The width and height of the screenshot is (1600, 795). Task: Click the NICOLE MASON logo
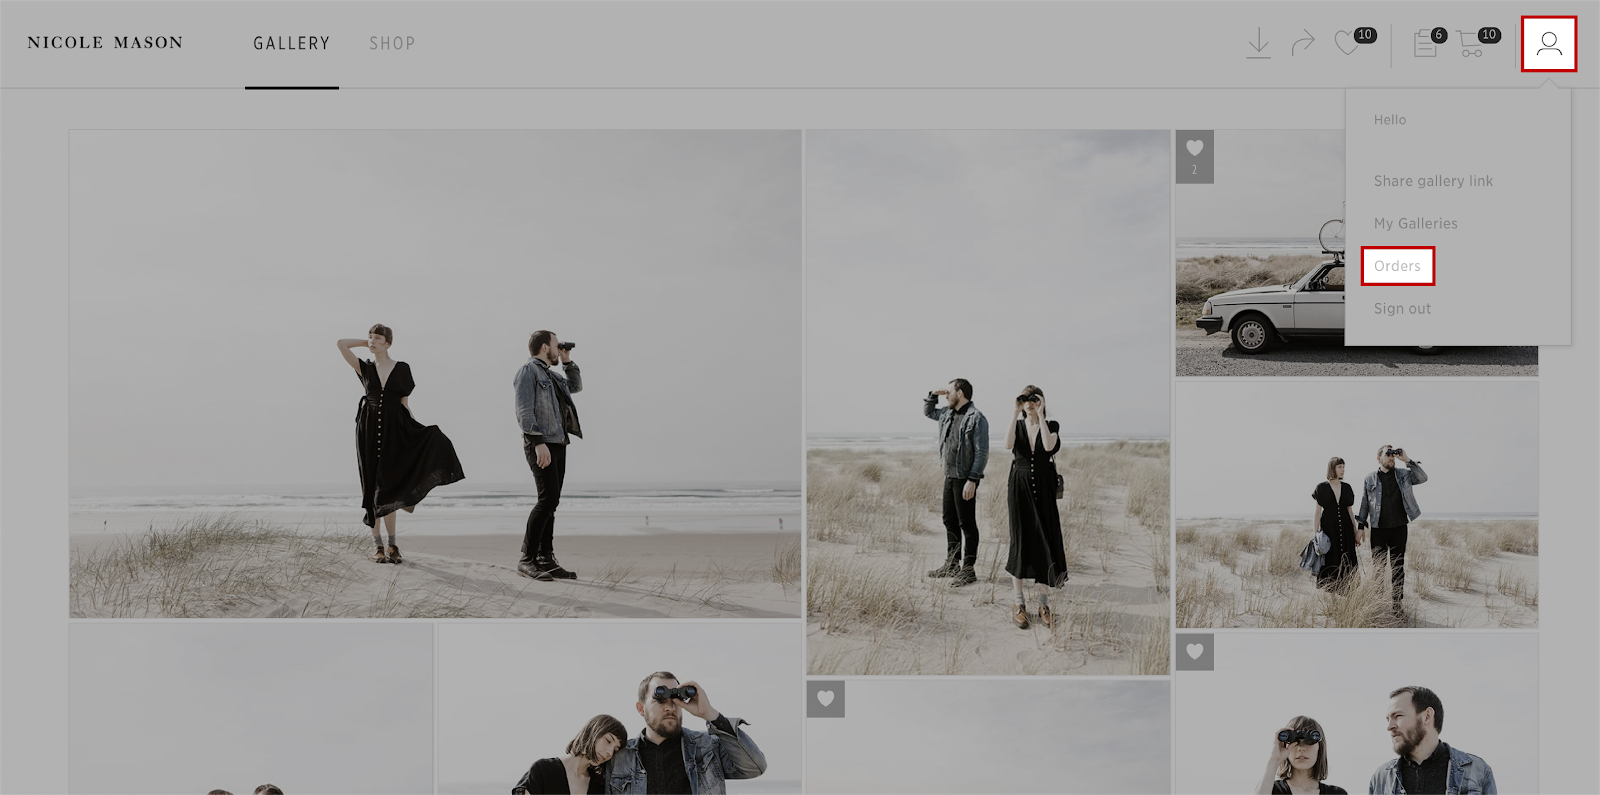click(105, 43)
